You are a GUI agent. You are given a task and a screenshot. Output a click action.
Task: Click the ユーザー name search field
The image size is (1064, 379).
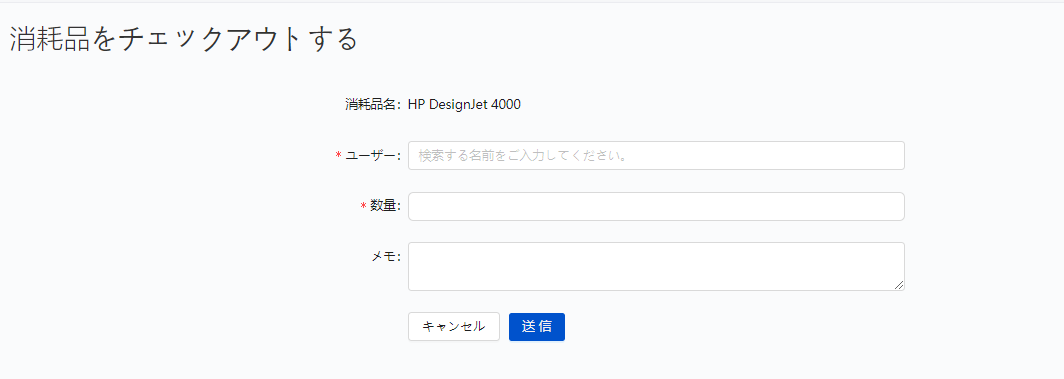click(x=656, y=155)
